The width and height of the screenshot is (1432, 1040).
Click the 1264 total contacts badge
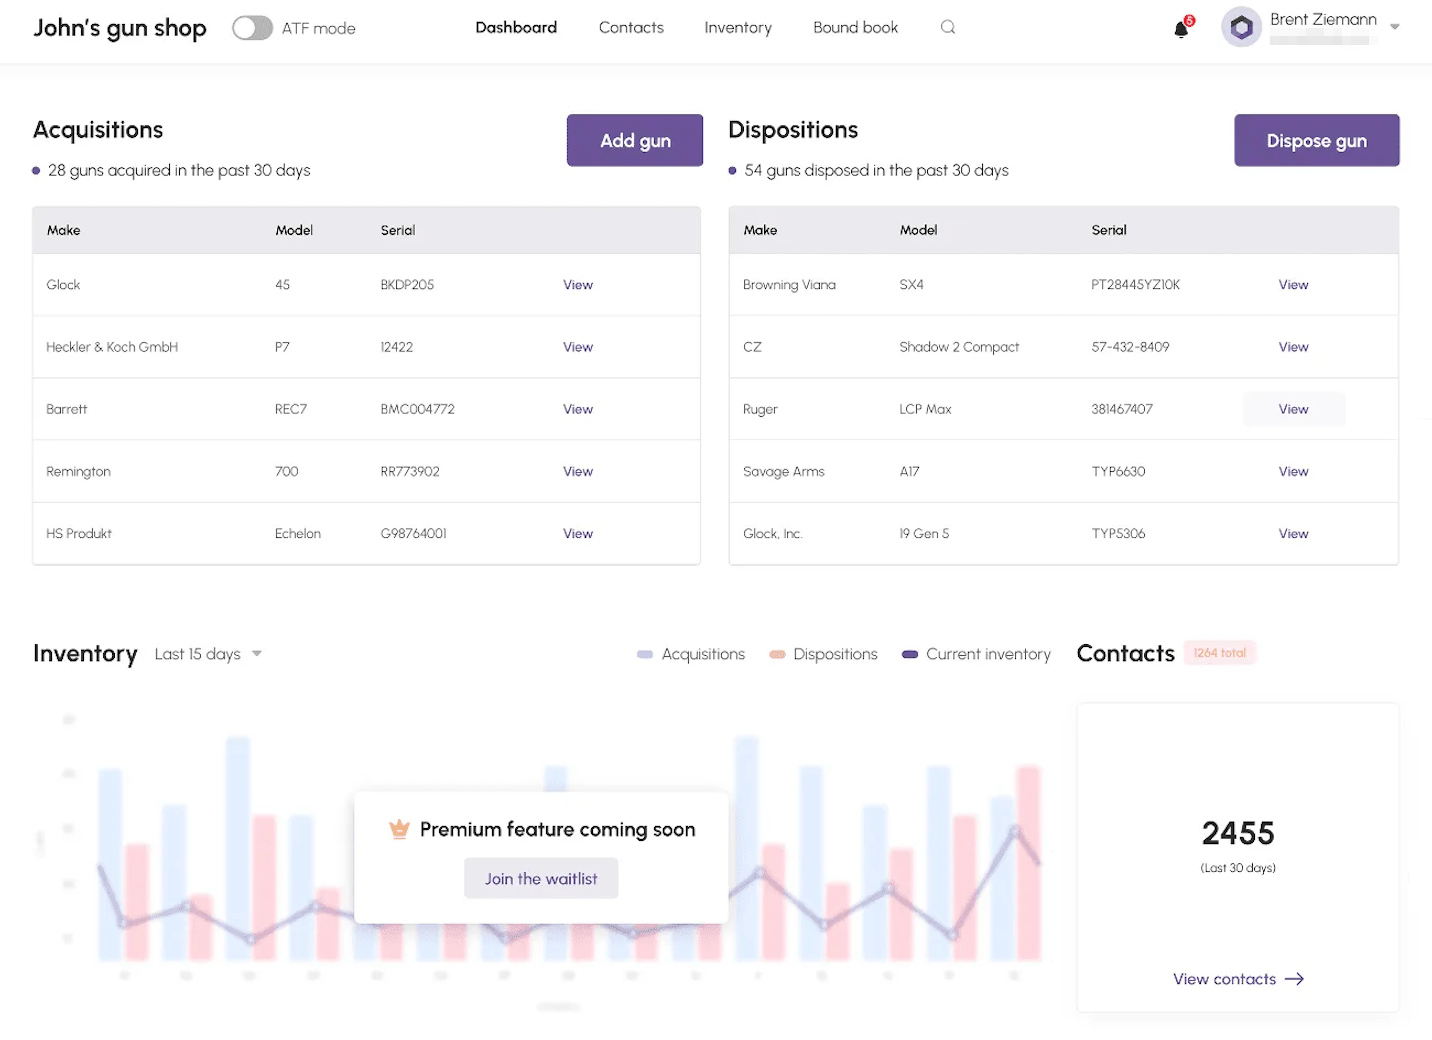point(1219,652)
